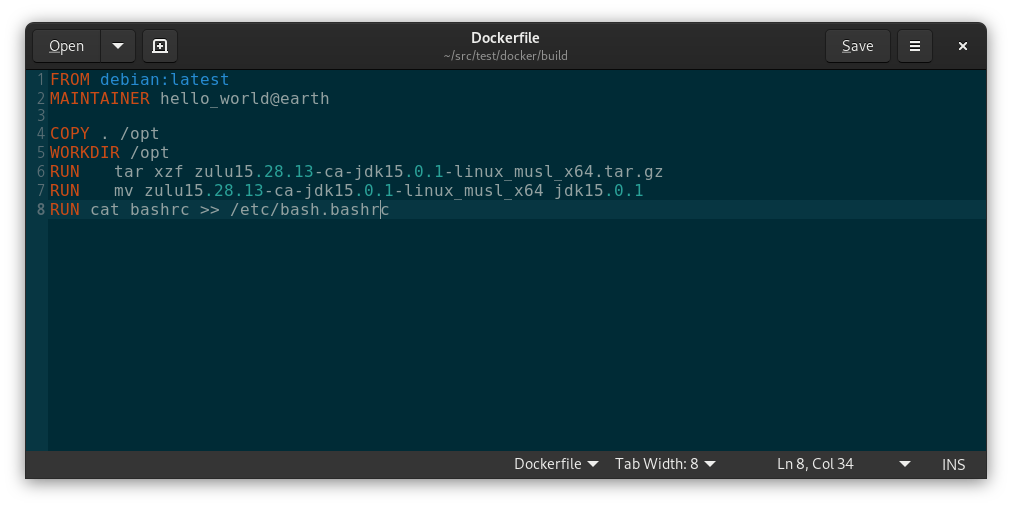
Task: Expand the recent files dropdown arrow
Action: tap(117, 46)
